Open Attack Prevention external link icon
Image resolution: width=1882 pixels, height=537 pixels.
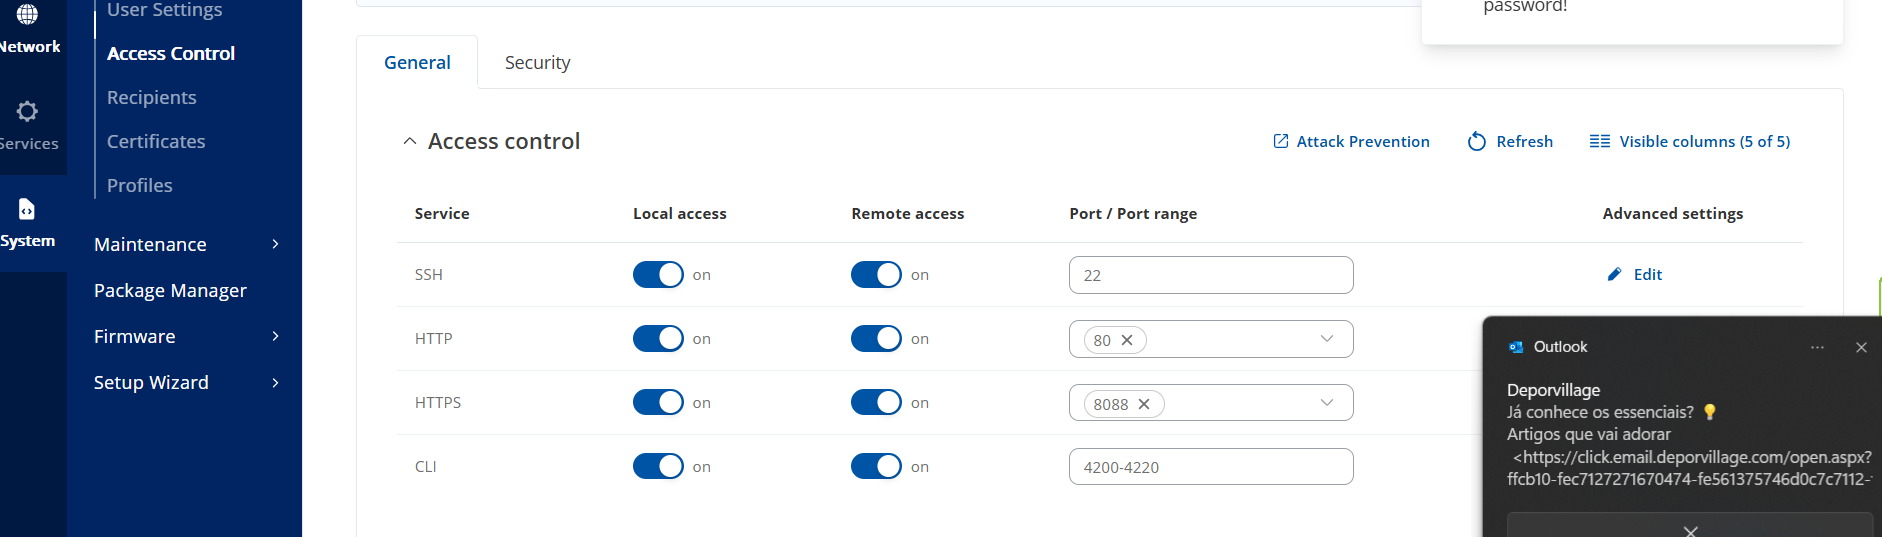point(1281,141)
